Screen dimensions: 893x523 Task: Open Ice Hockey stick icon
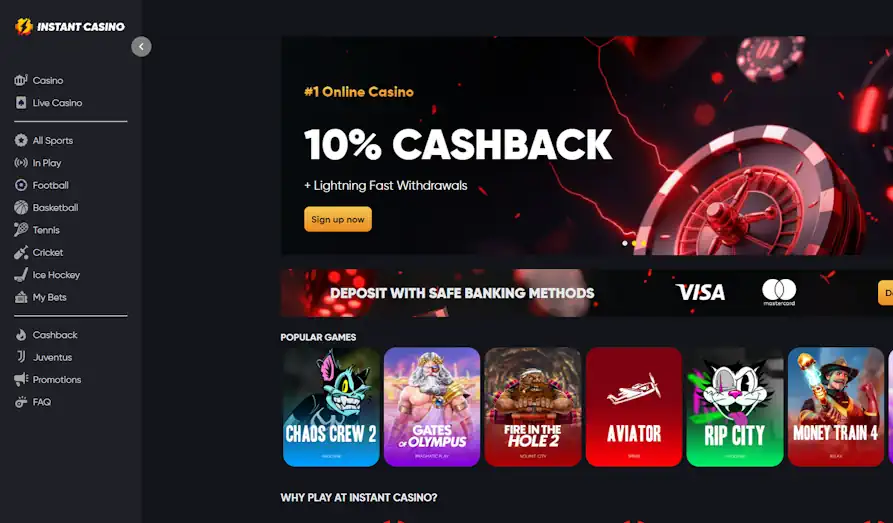tap(21, 275)
